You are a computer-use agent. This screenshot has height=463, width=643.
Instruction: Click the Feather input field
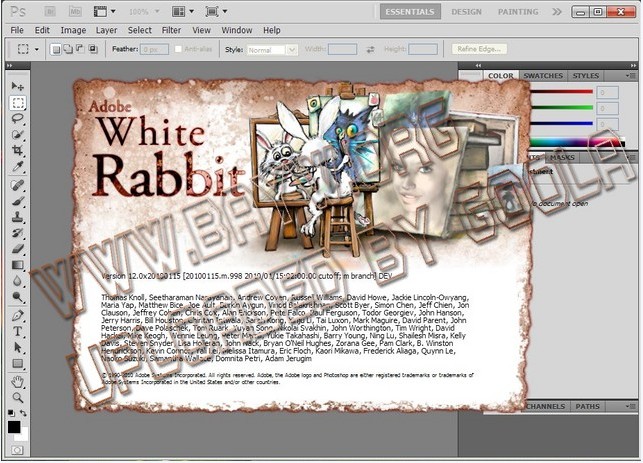click(x=154, y=49)
